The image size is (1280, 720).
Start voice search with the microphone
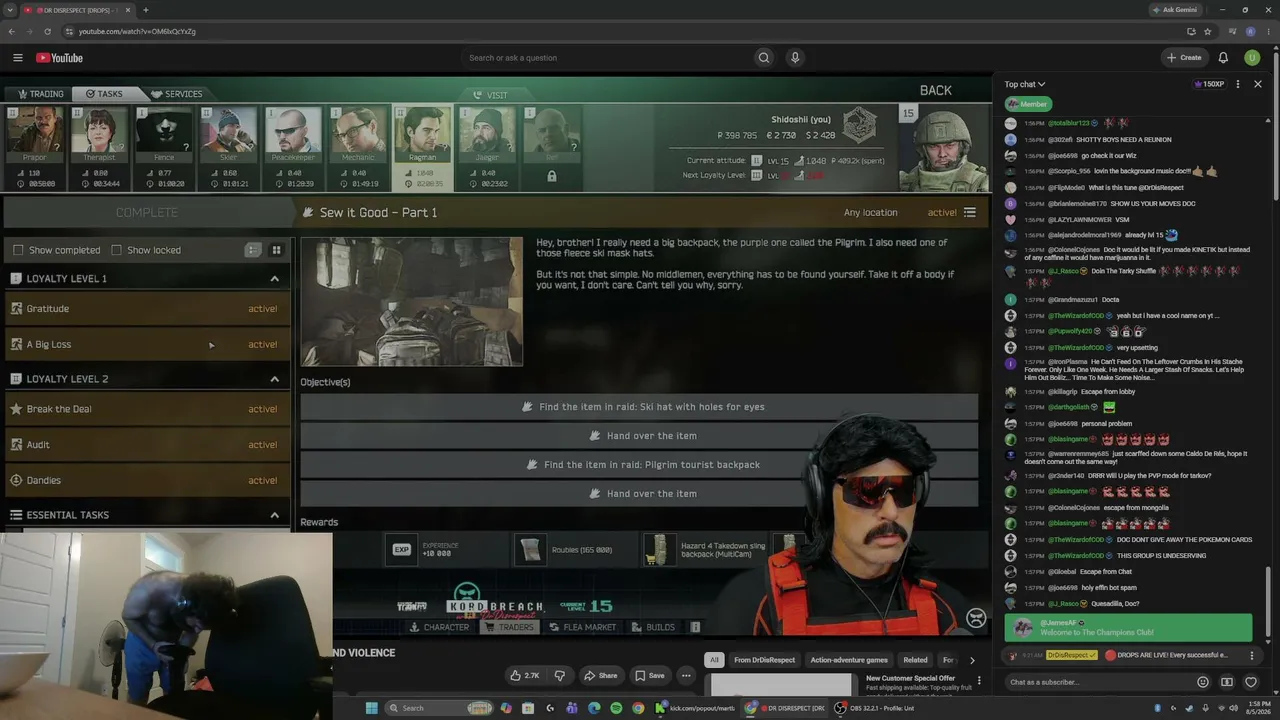795,58
